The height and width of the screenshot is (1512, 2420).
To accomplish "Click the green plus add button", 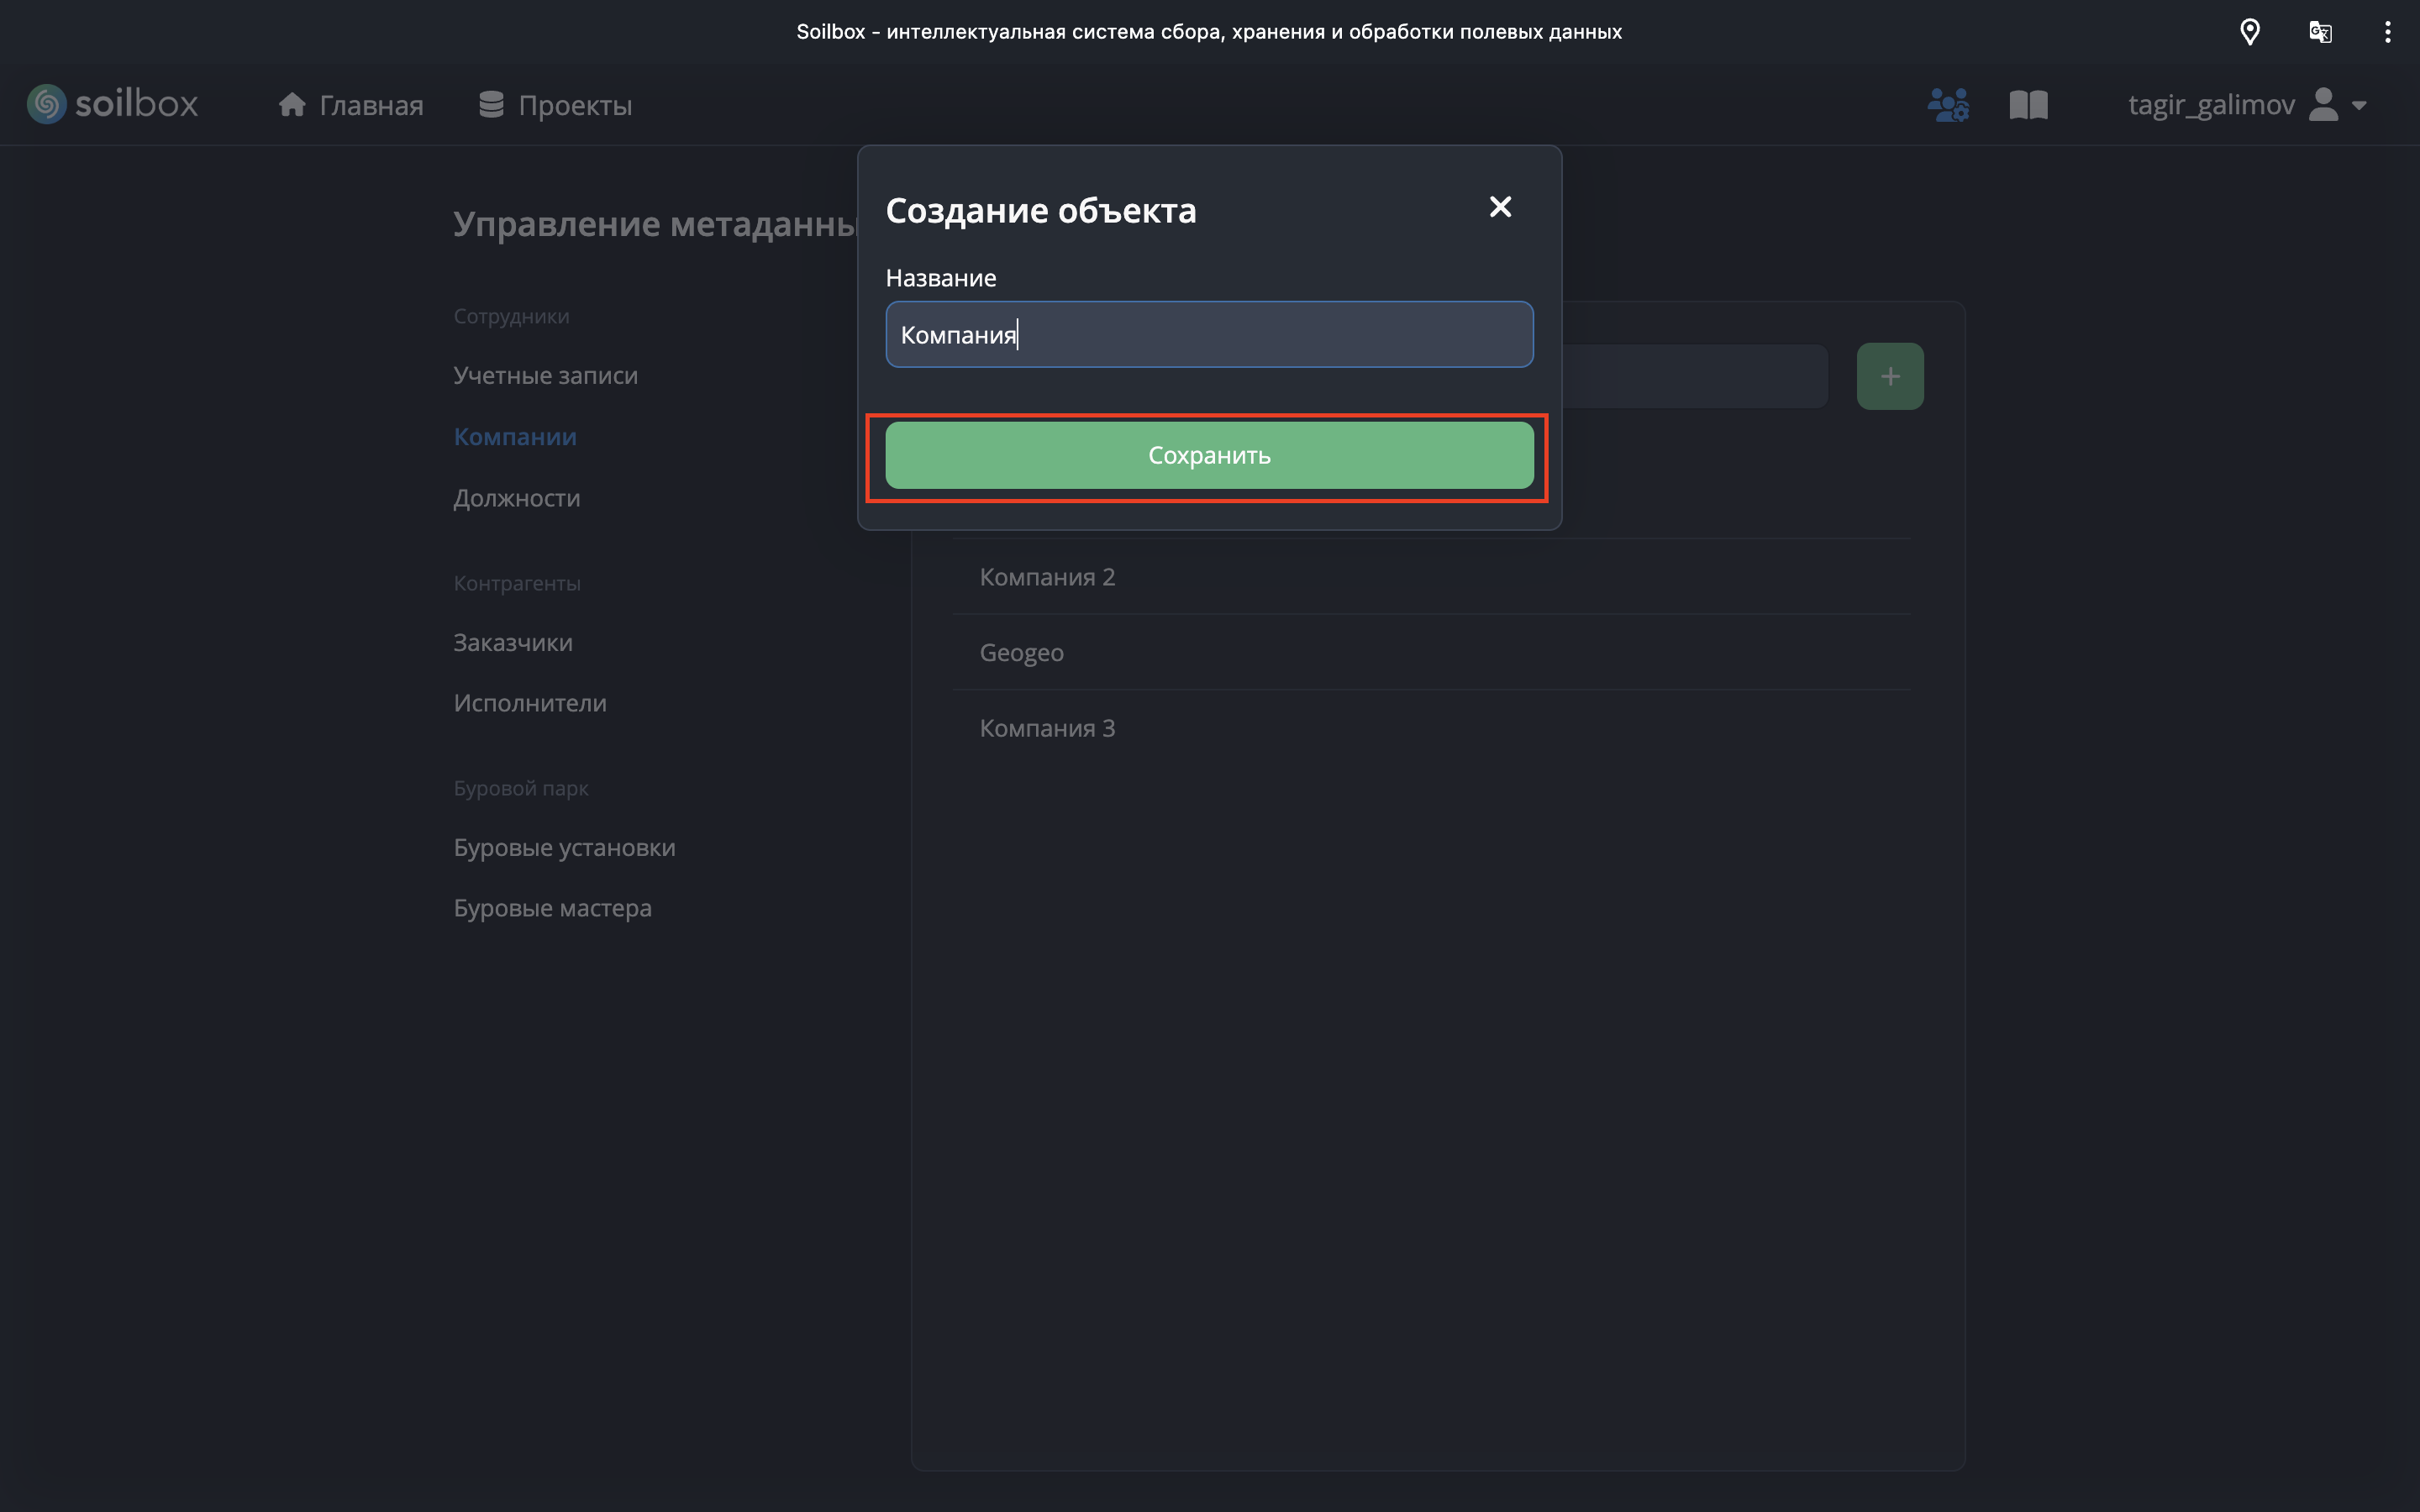I will (x=1889, y=376).
